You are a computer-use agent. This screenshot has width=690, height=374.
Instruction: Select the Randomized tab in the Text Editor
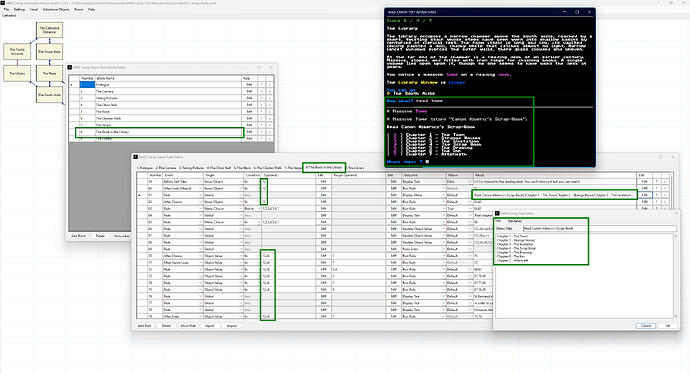pos(515,221)
